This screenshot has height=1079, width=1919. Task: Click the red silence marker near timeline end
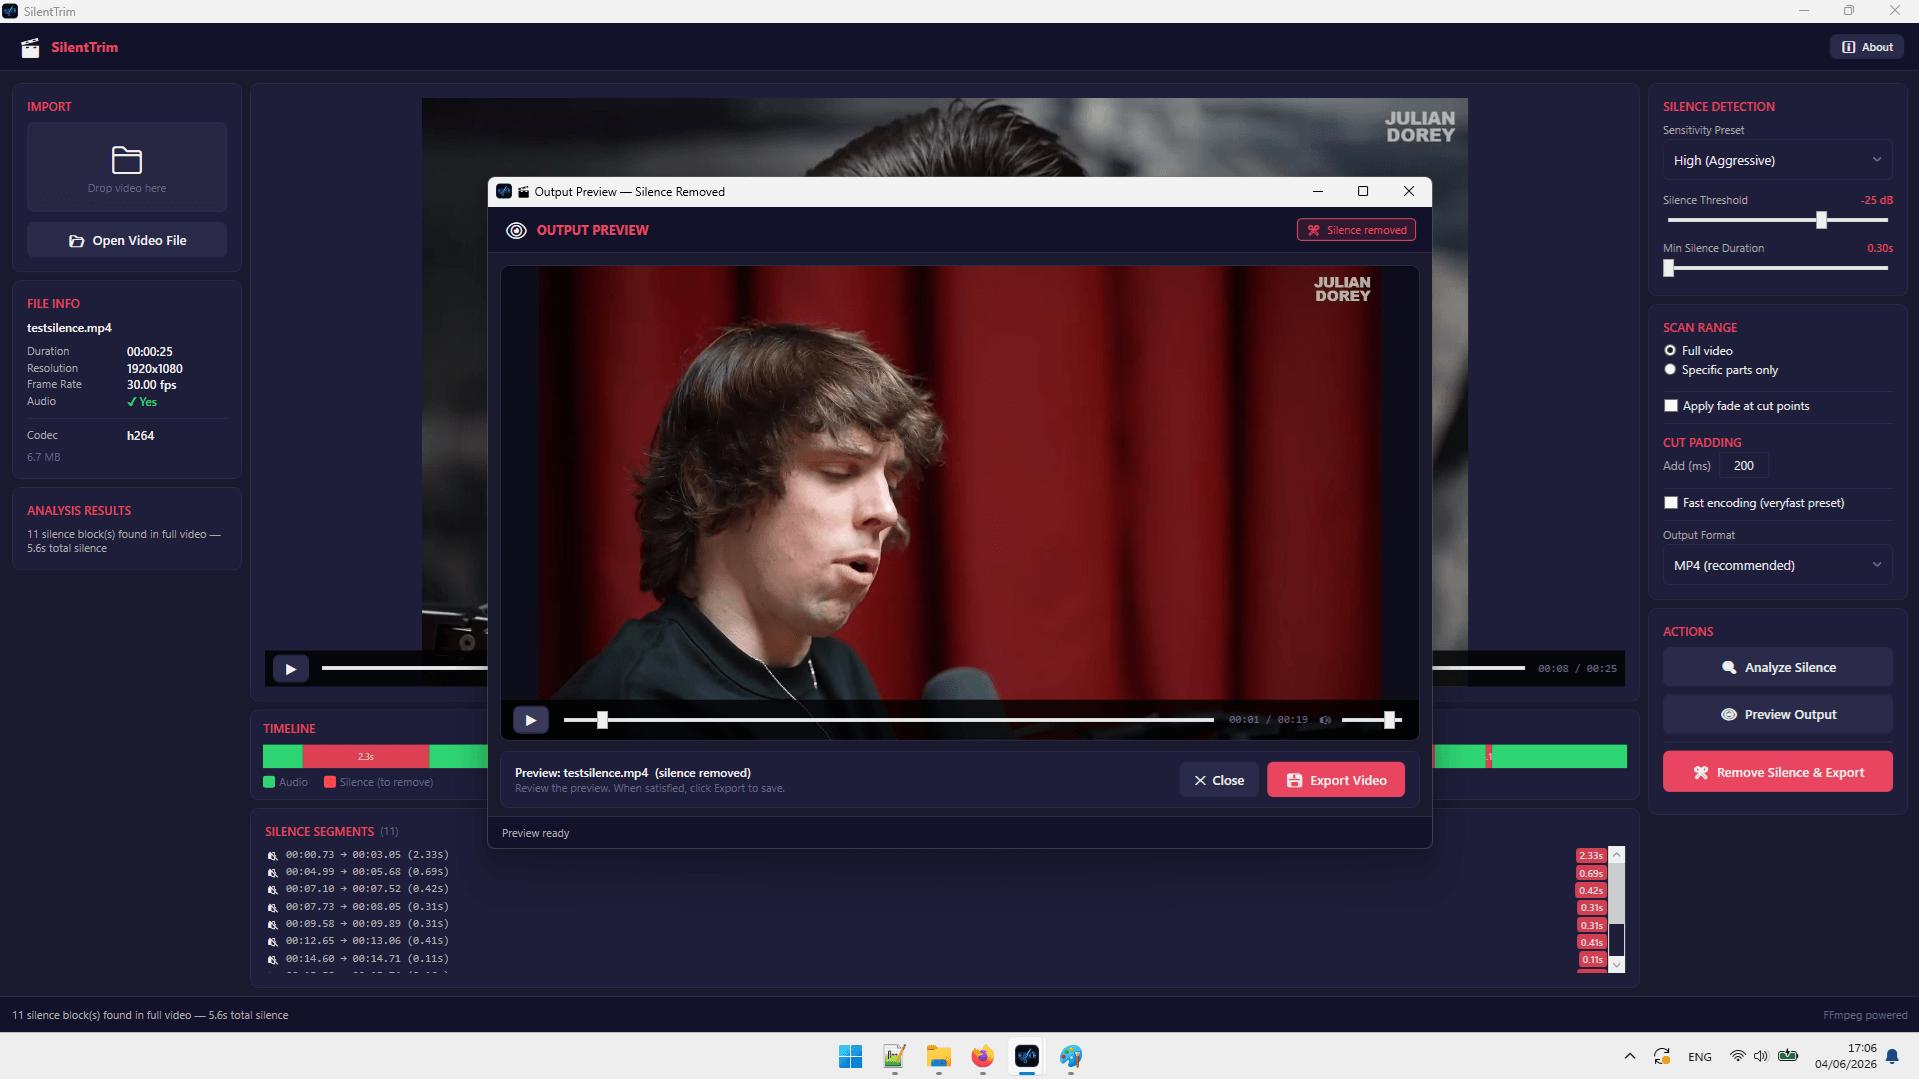click(1489, 757)
